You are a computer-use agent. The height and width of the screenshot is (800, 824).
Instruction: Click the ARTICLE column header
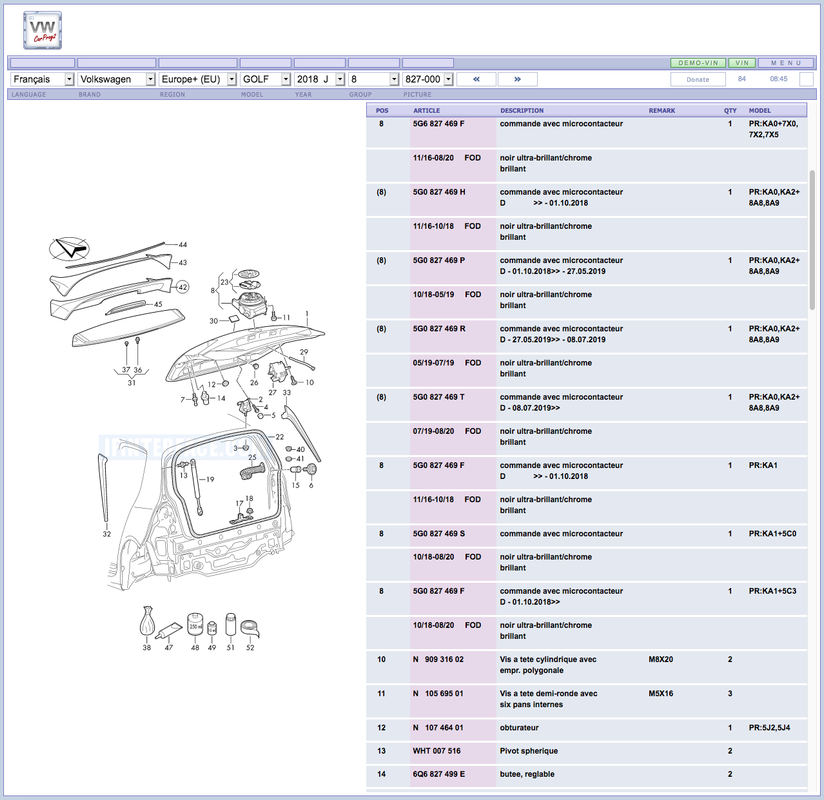tap(426, 110)
